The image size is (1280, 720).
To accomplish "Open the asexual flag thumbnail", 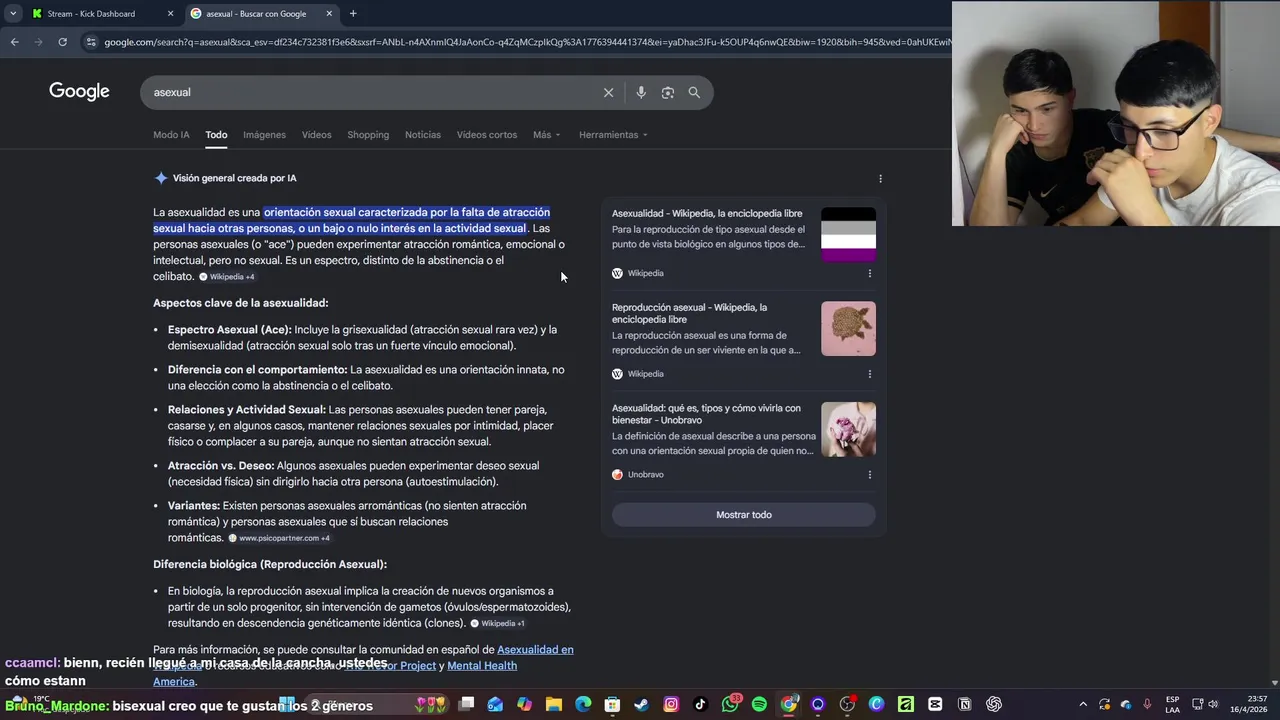I will [848, 234].
